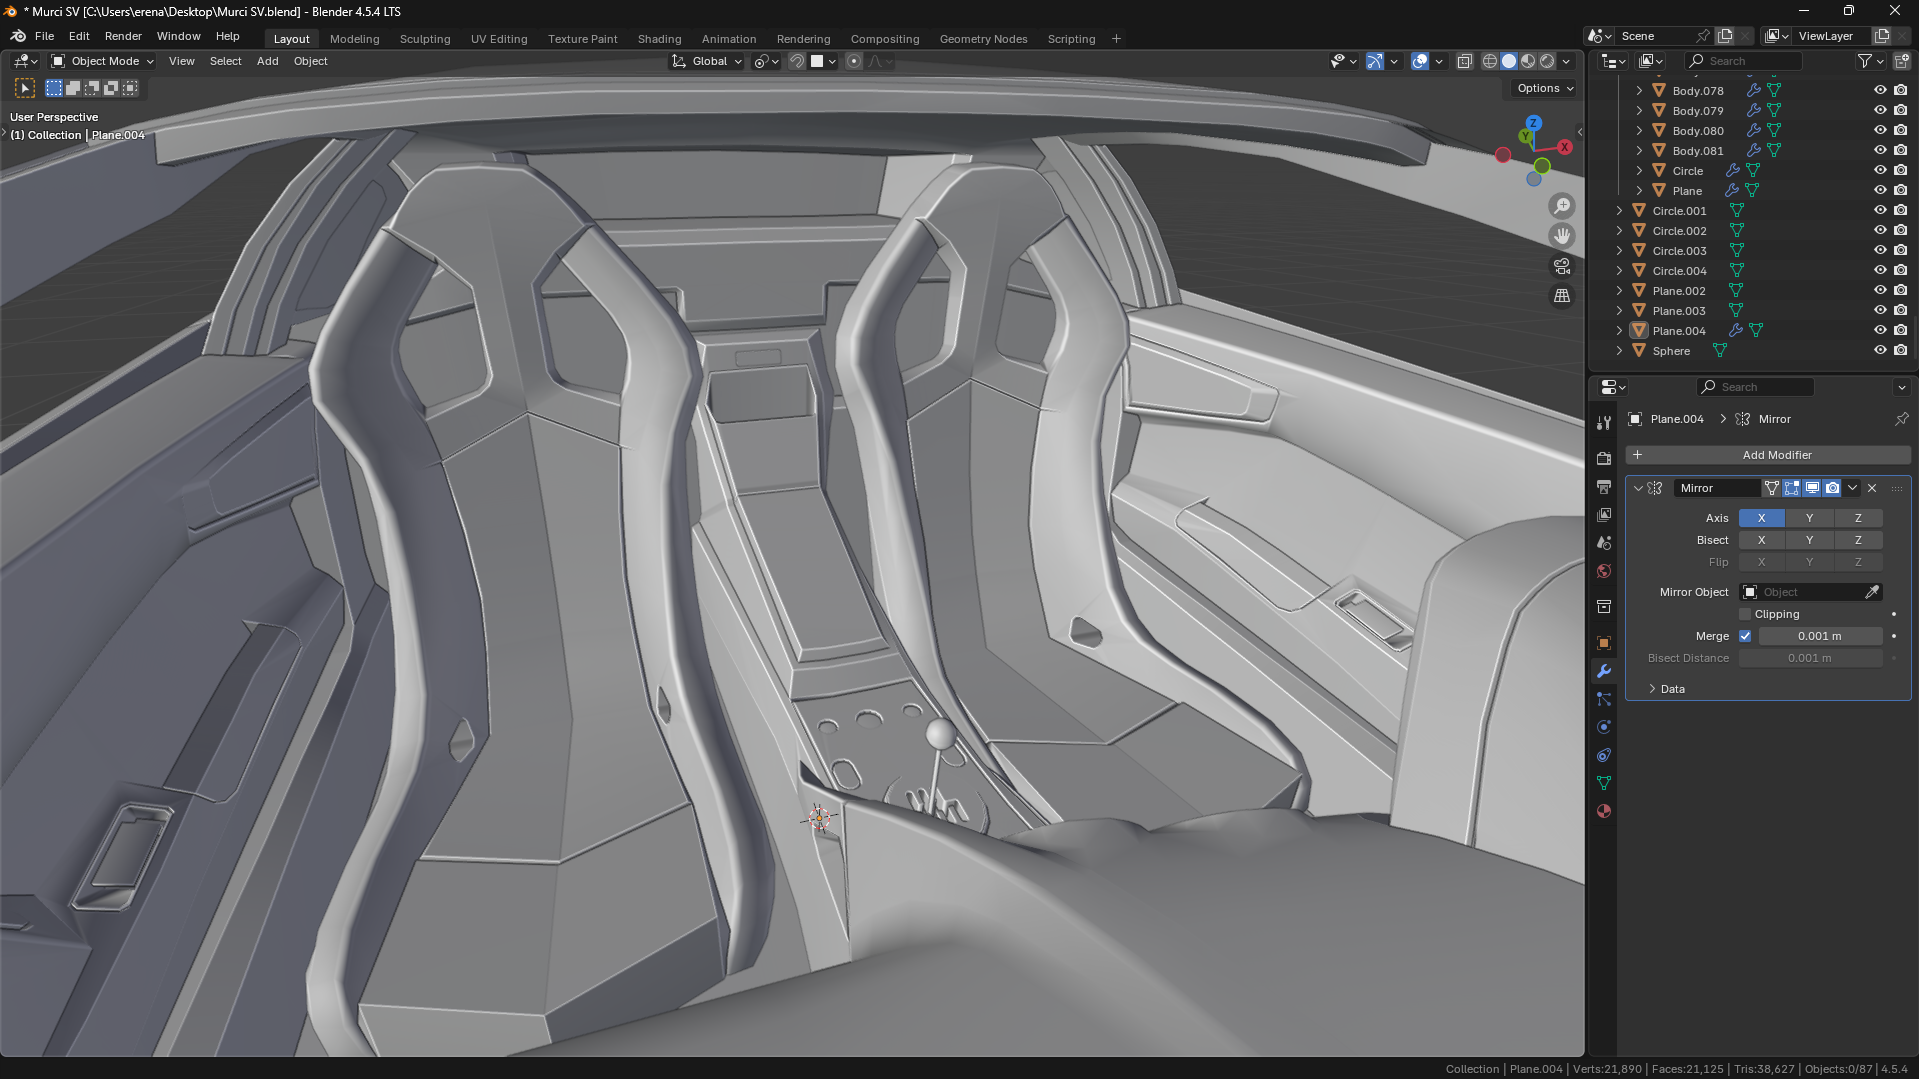Collapse the Mirror modifier panel
Image resolution: width=1919 pixels, height=1079 pixels.
(x=1638, y=488)
